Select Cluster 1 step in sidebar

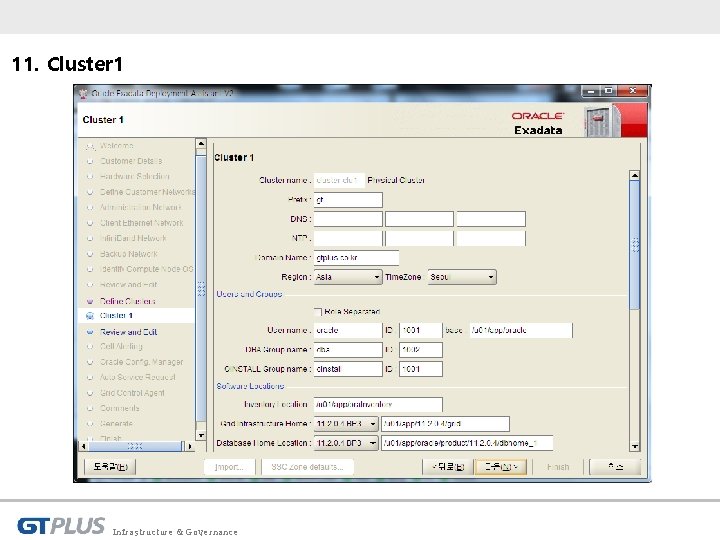click(117, 315)
